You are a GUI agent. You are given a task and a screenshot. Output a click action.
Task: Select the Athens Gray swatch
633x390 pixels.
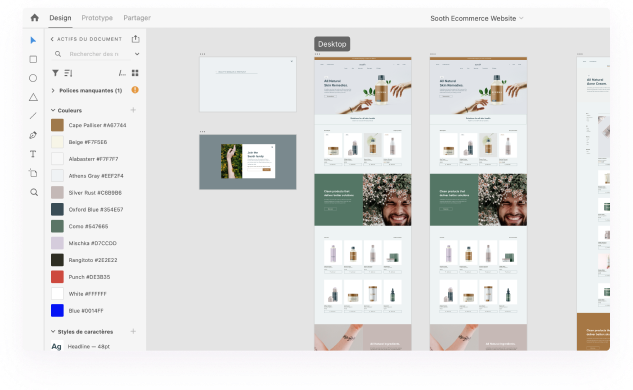click(x=57, y=176)
